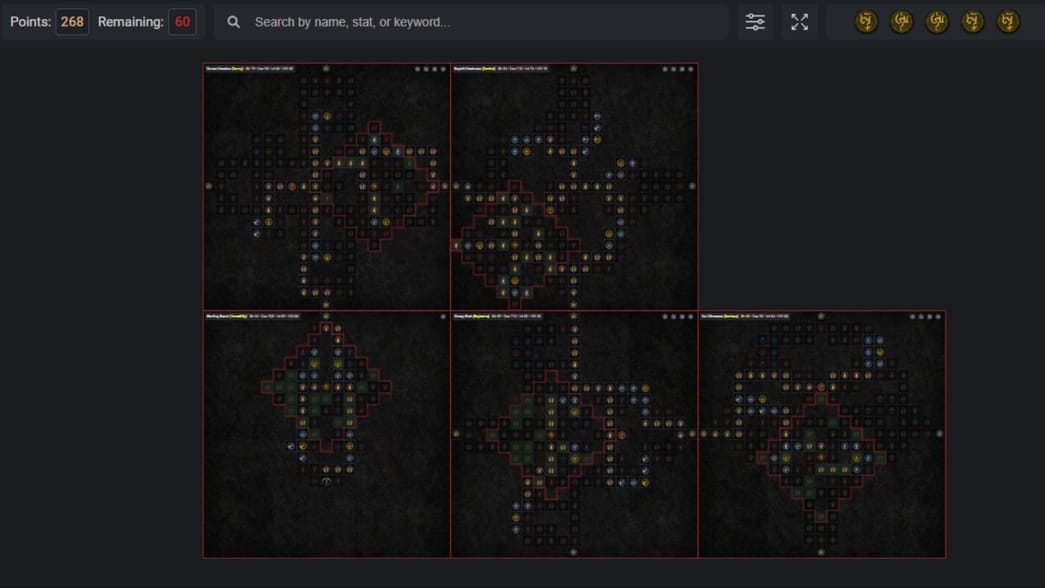Click the Points value showing 268

(70, 20)
